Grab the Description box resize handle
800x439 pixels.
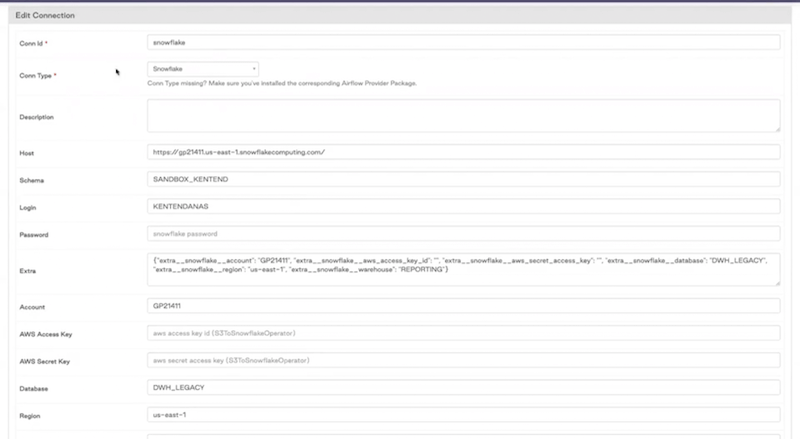776,128
